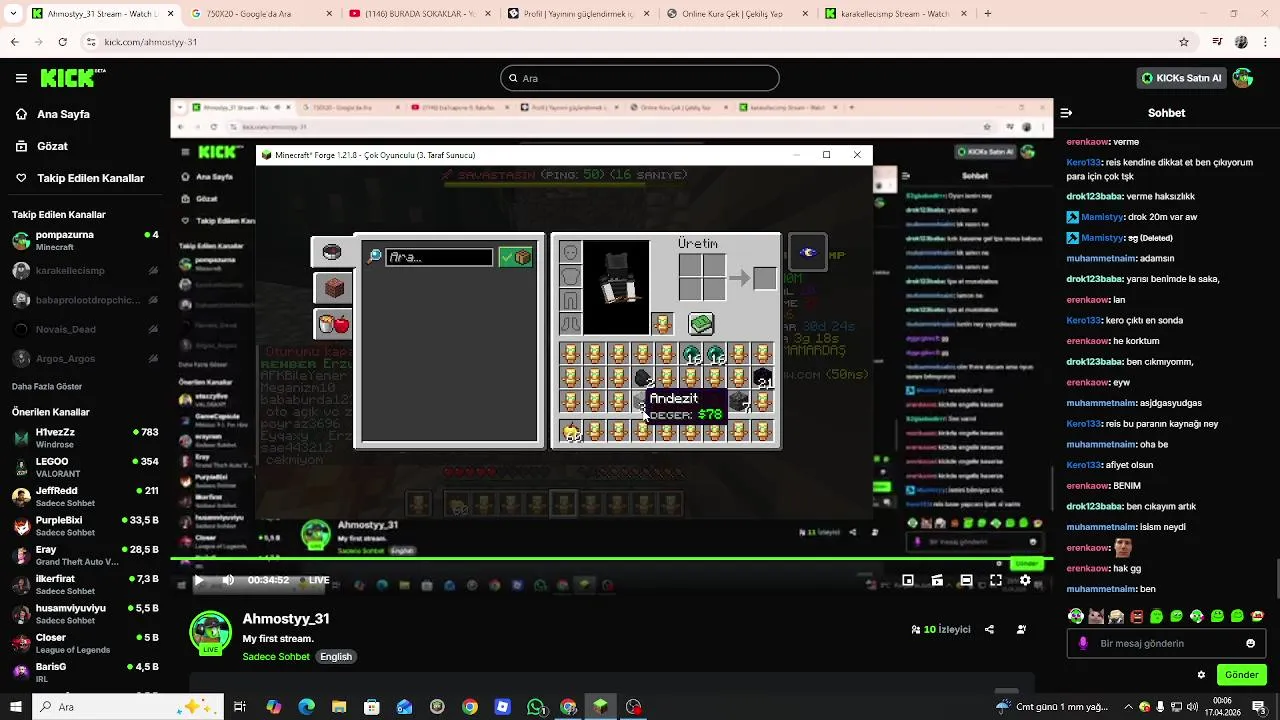Screen dimensions: 1280x720
Task: Click the green stream progress bar
Action: pyautogui.click(x=611, y=559)
